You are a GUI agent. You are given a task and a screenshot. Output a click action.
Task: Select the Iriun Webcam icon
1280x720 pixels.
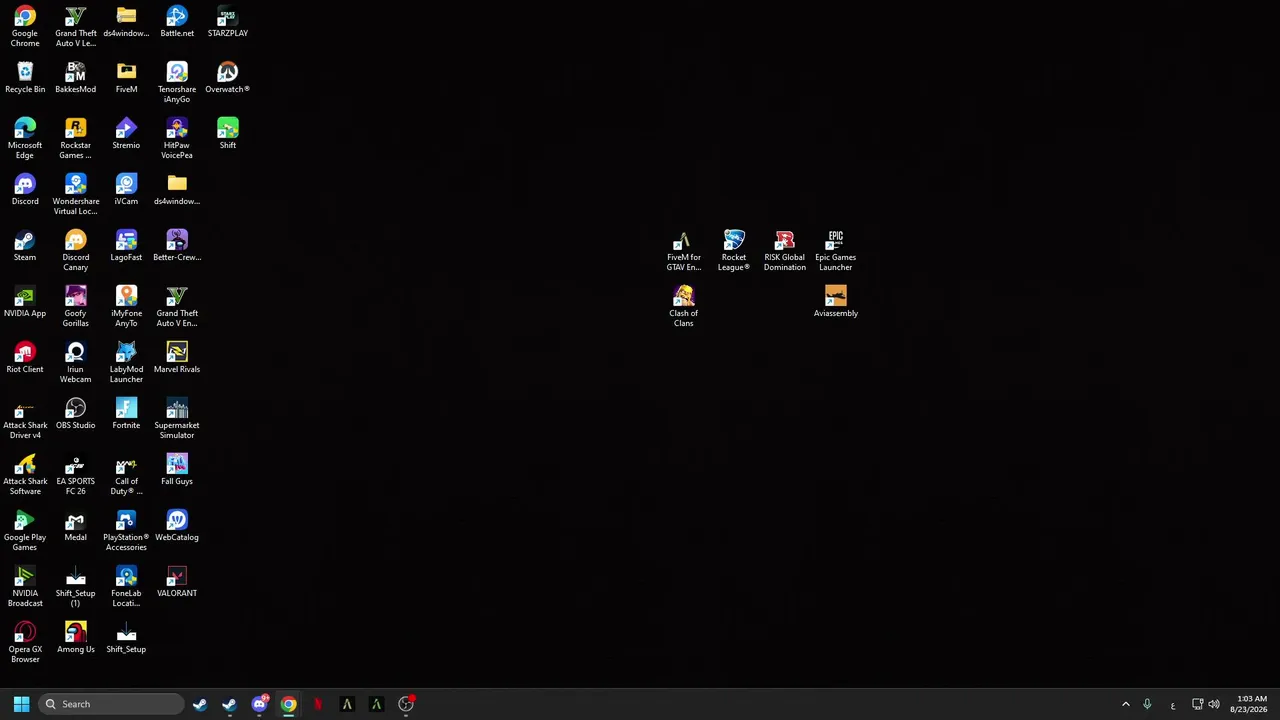[76, 363]
